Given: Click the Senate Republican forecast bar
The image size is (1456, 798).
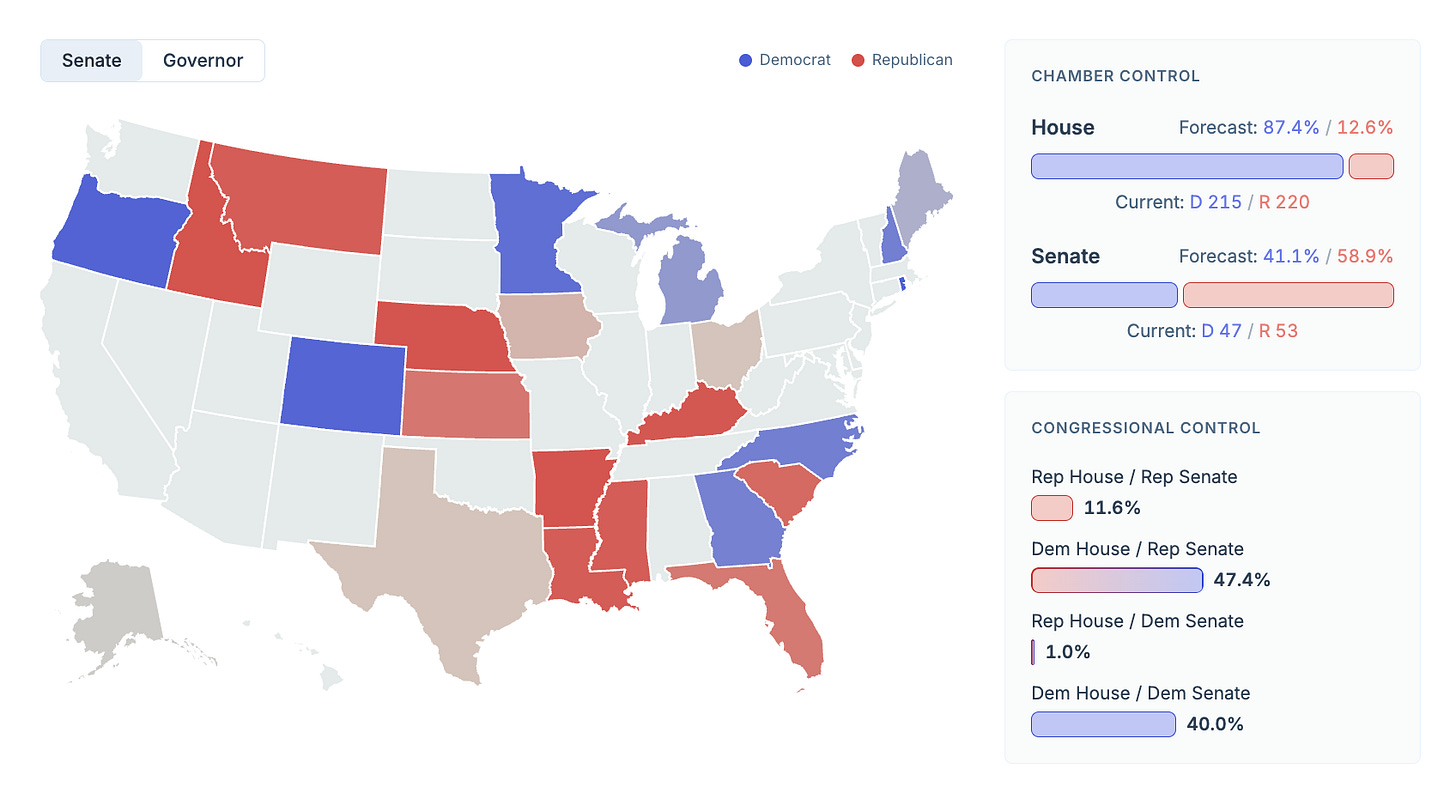Looking at the screenshot, I should pos(1288,295).
